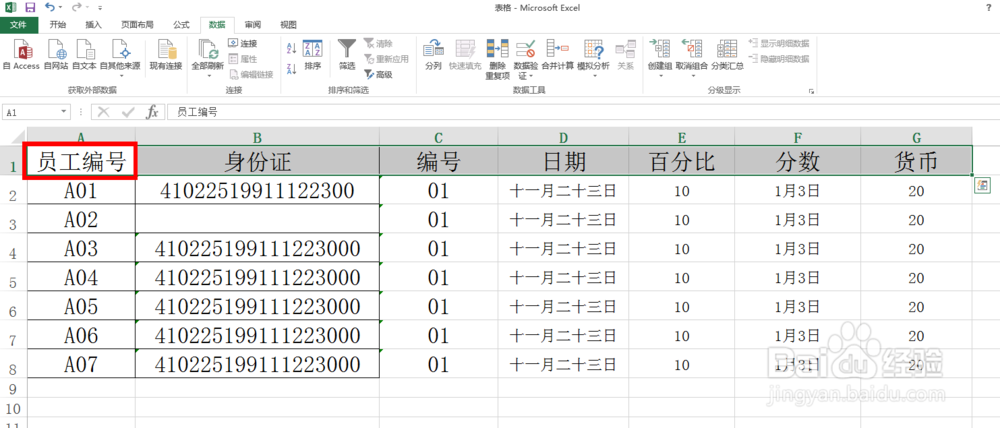Screen dimensions: 1000x428
Task: Launch Text to Columns (分列)
Action: 433,55
